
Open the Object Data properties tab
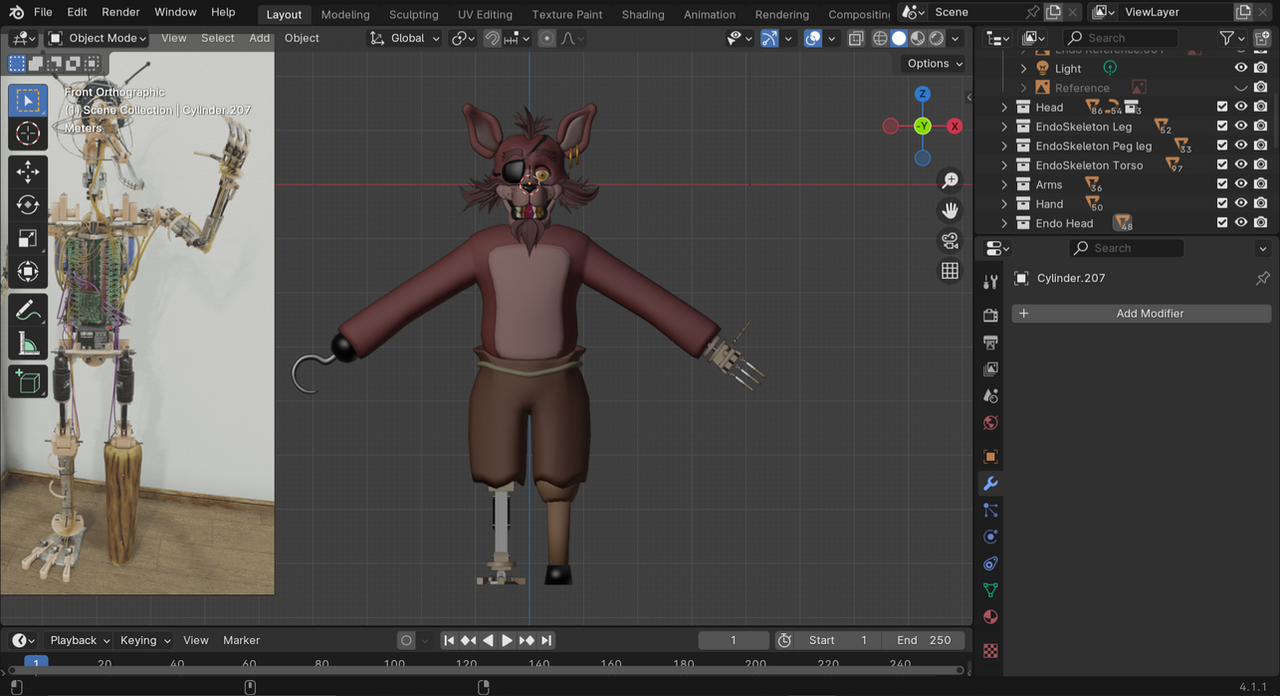990,590
